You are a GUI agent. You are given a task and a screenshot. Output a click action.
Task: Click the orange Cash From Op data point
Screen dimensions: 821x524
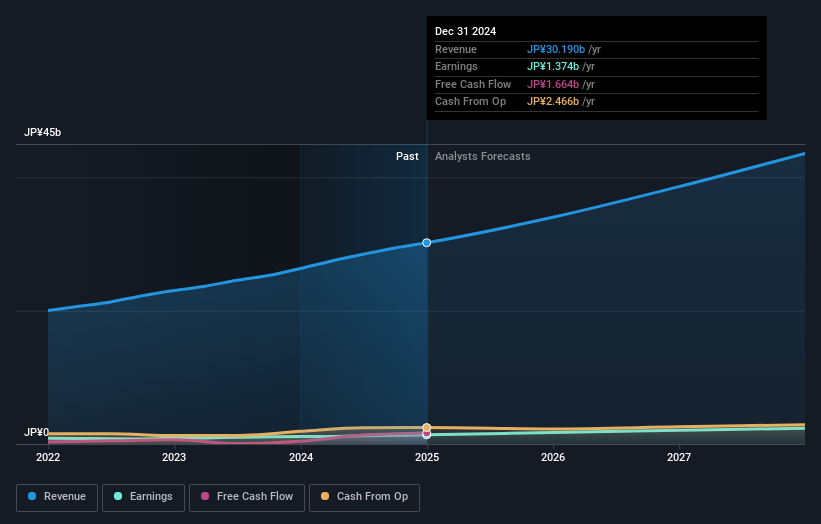pos(427,427)
